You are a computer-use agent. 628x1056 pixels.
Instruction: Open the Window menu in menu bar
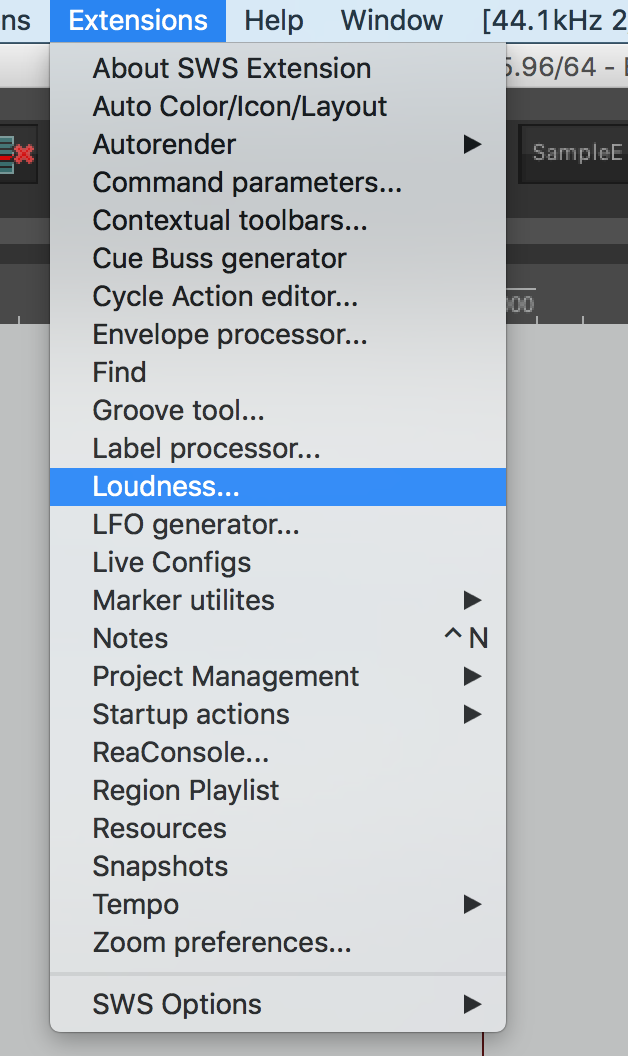click(391, 20)
